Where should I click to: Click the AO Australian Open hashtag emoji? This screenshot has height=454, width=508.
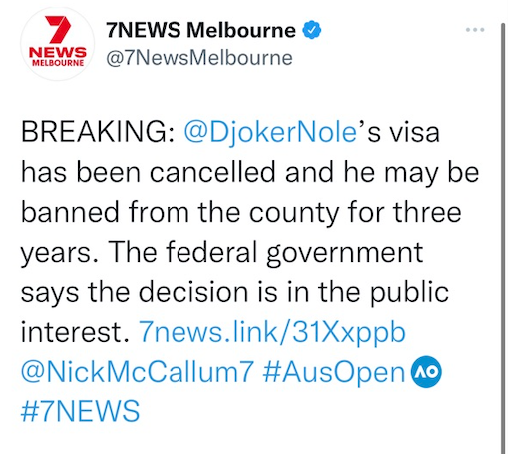click(426, 372)
